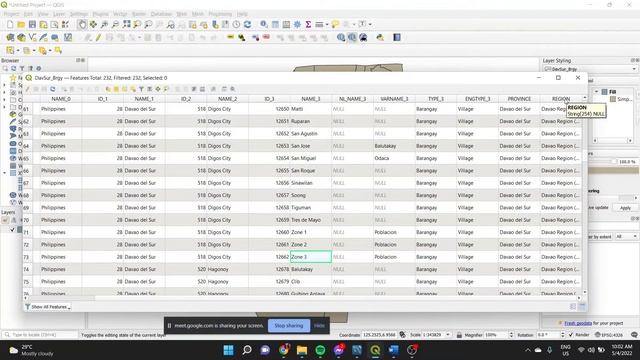
Task: Select the Sinawilan cell
Action: (x=311, y=183)
